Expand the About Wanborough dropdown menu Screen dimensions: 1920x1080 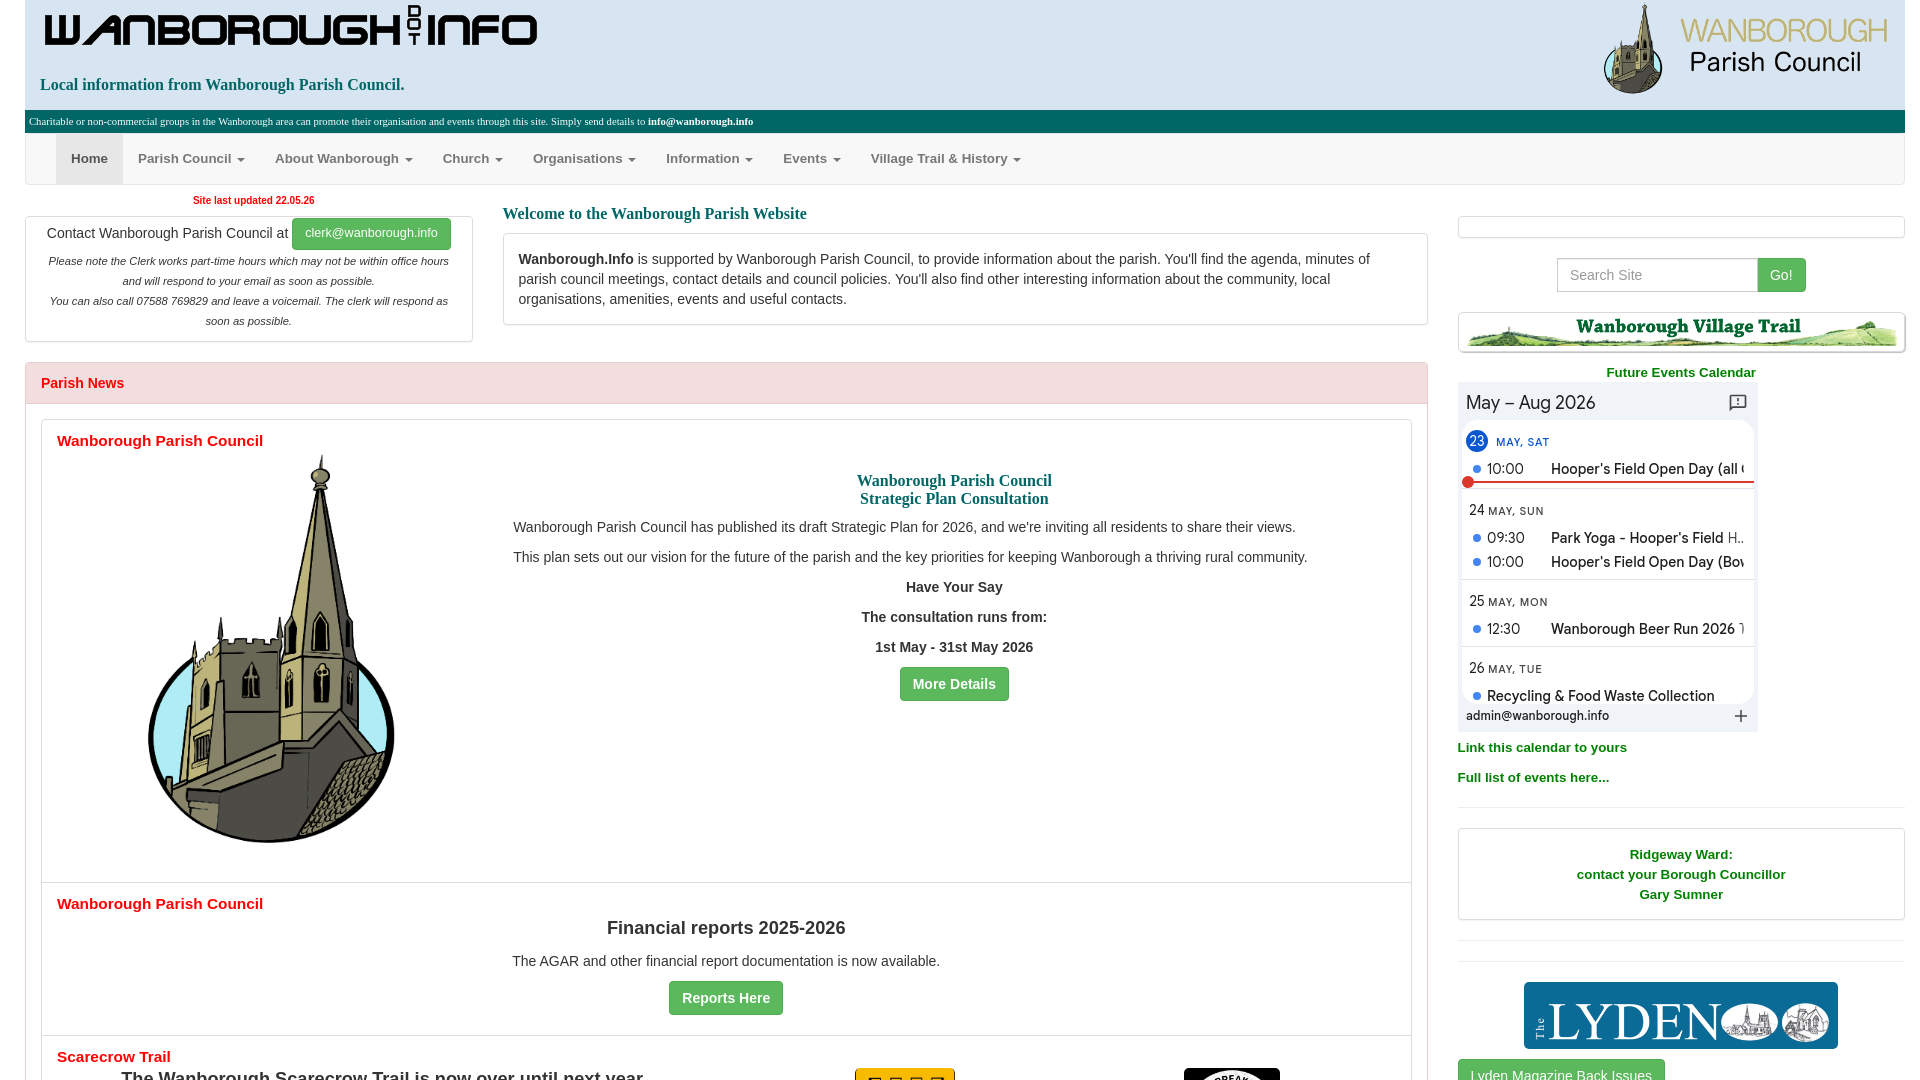(x=343, y=159)
